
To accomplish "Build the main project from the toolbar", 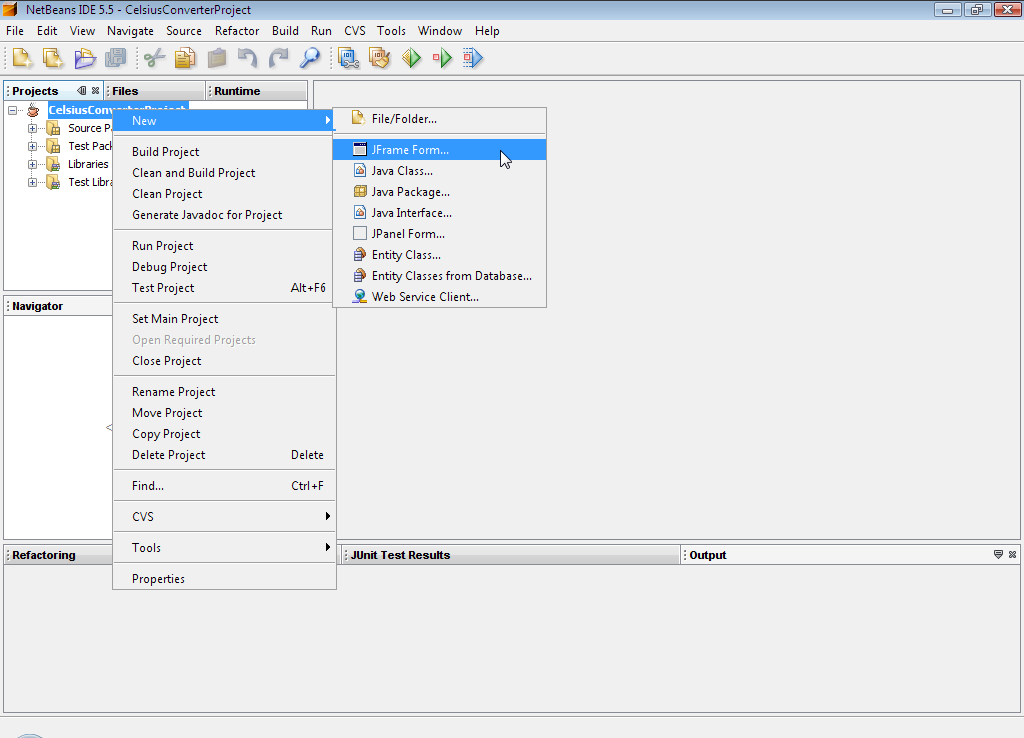I will coord(348,58).
